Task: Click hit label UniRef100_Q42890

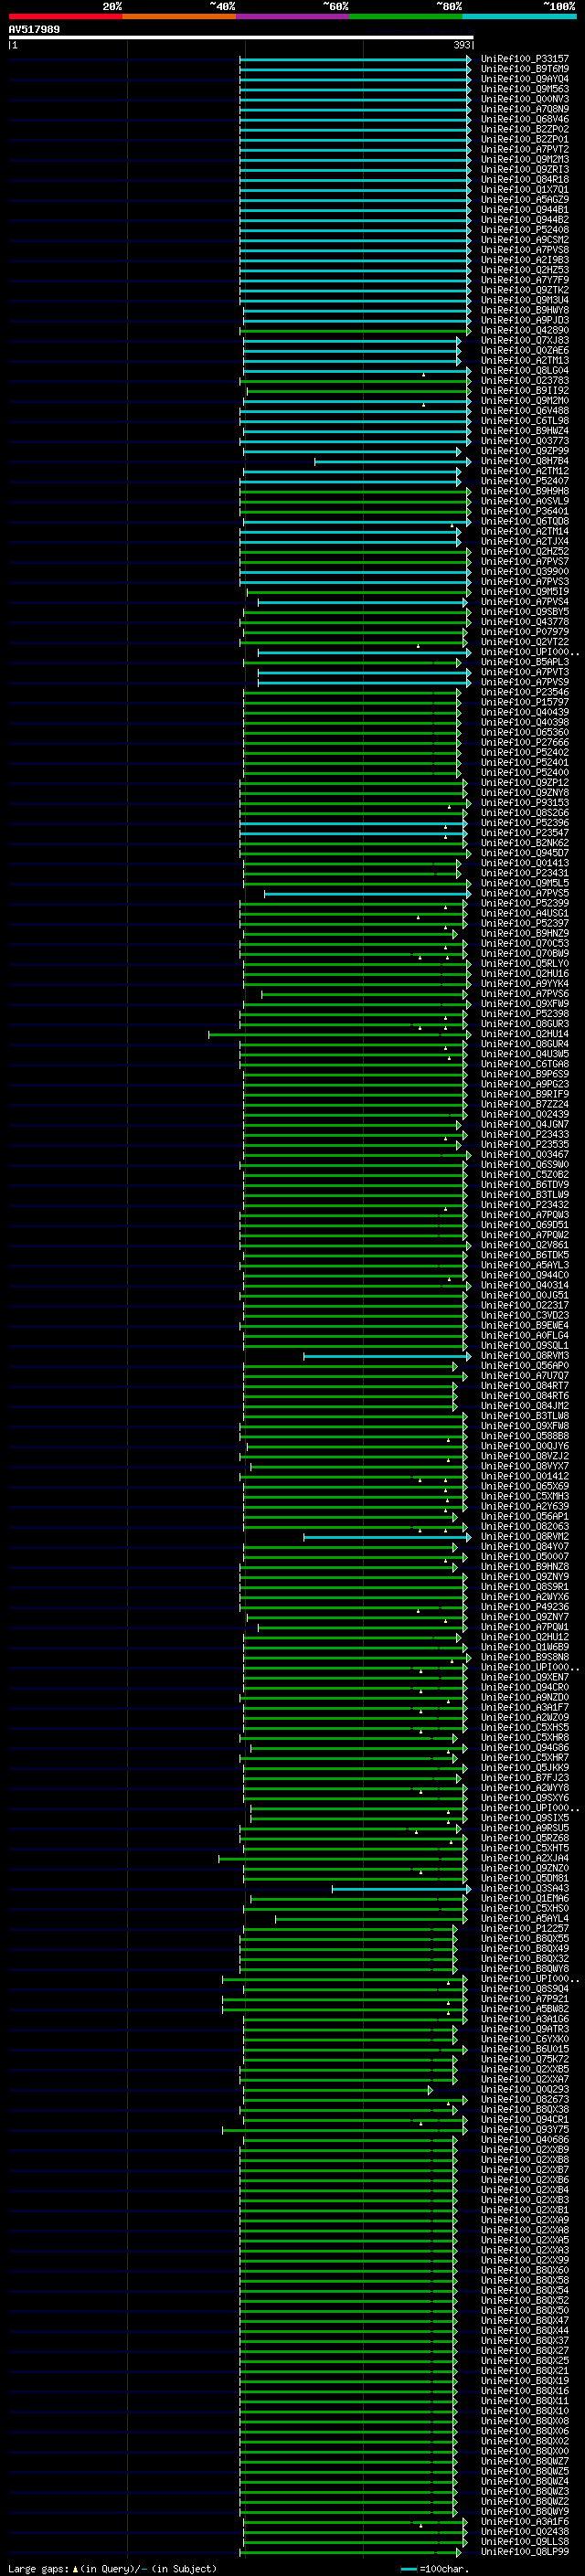Action: point(524,330)
